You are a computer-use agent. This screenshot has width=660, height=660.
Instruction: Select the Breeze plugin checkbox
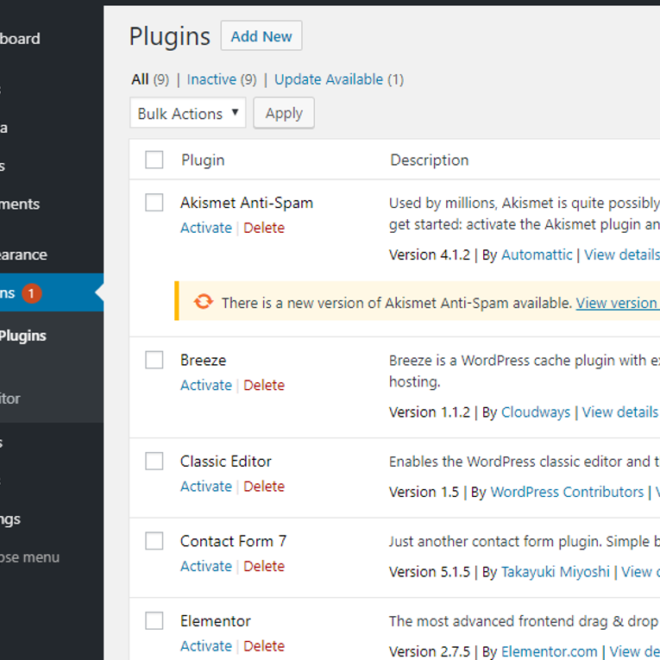(x=154, y=360)
